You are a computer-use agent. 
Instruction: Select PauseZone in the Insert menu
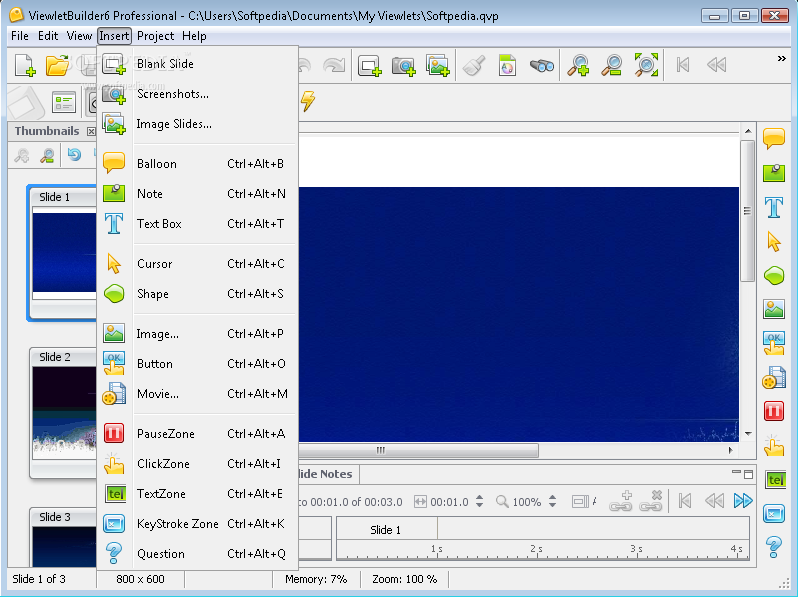(x=197, y=434)
